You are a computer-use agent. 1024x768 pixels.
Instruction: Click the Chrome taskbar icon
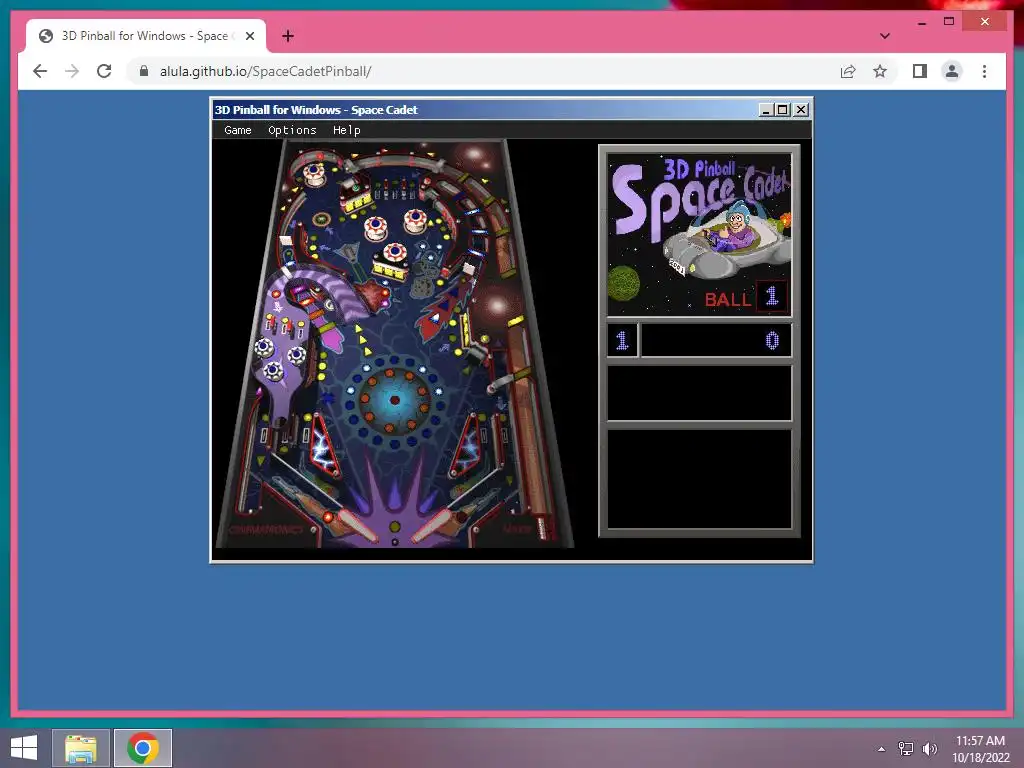(x=143, y=748)
